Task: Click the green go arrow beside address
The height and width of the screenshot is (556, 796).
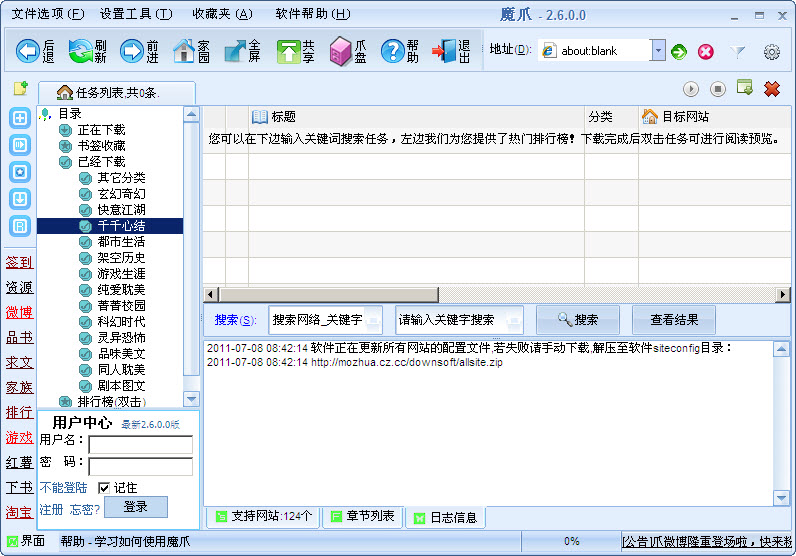Action: (x=679, y=51)
